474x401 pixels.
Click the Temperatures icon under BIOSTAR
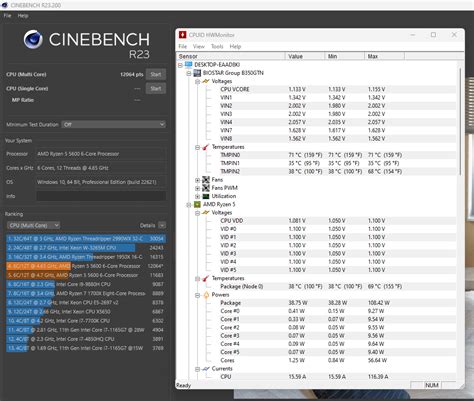pos(206,147)
